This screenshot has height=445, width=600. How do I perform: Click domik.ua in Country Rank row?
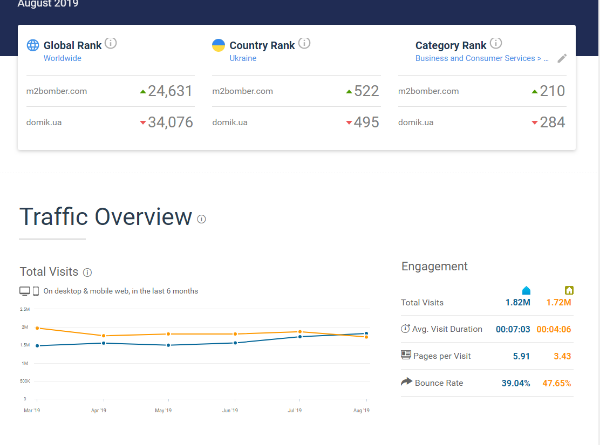click(230, 122)
